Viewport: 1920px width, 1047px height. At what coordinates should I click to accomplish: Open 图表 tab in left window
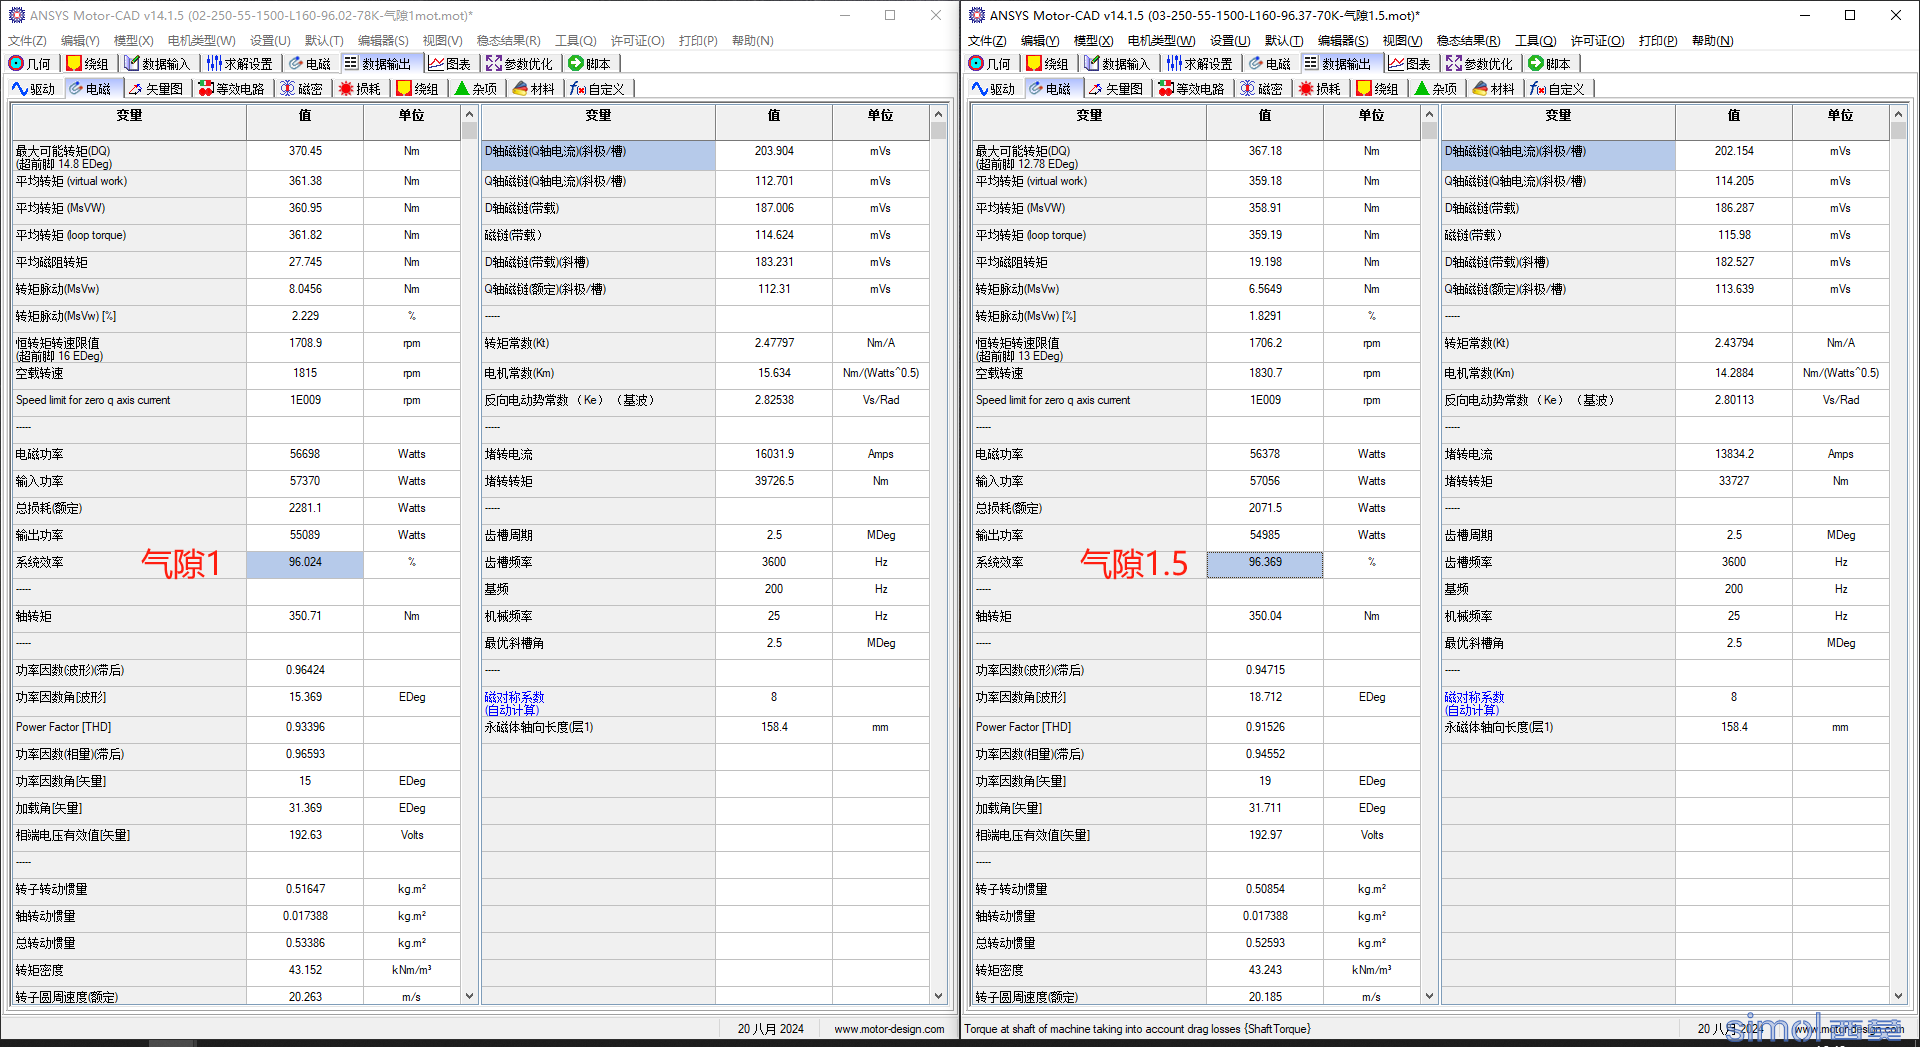point(450,63)
